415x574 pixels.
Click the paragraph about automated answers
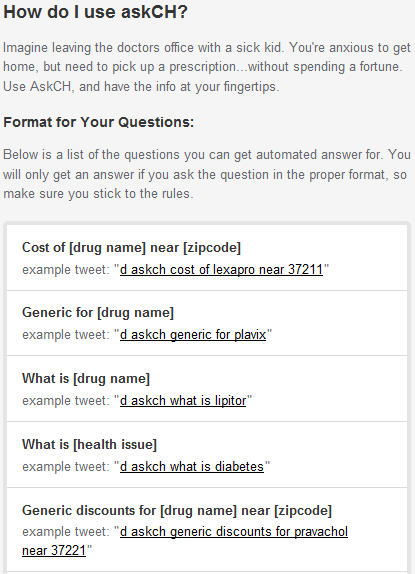207,174
